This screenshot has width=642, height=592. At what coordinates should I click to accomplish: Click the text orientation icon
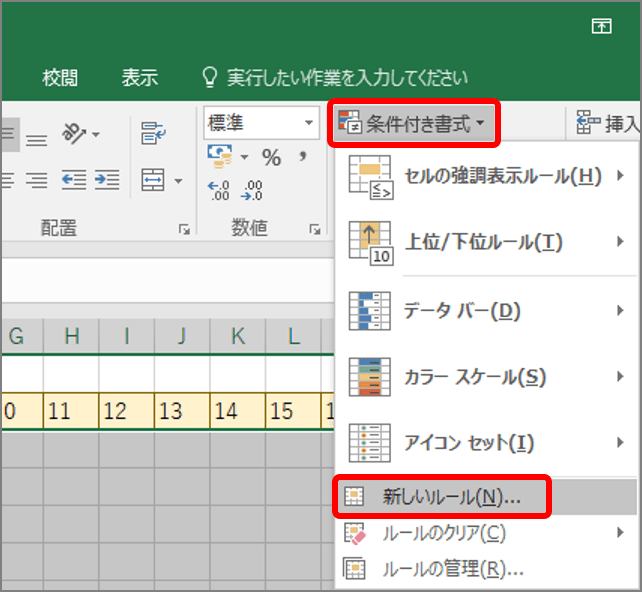(74, 133)
